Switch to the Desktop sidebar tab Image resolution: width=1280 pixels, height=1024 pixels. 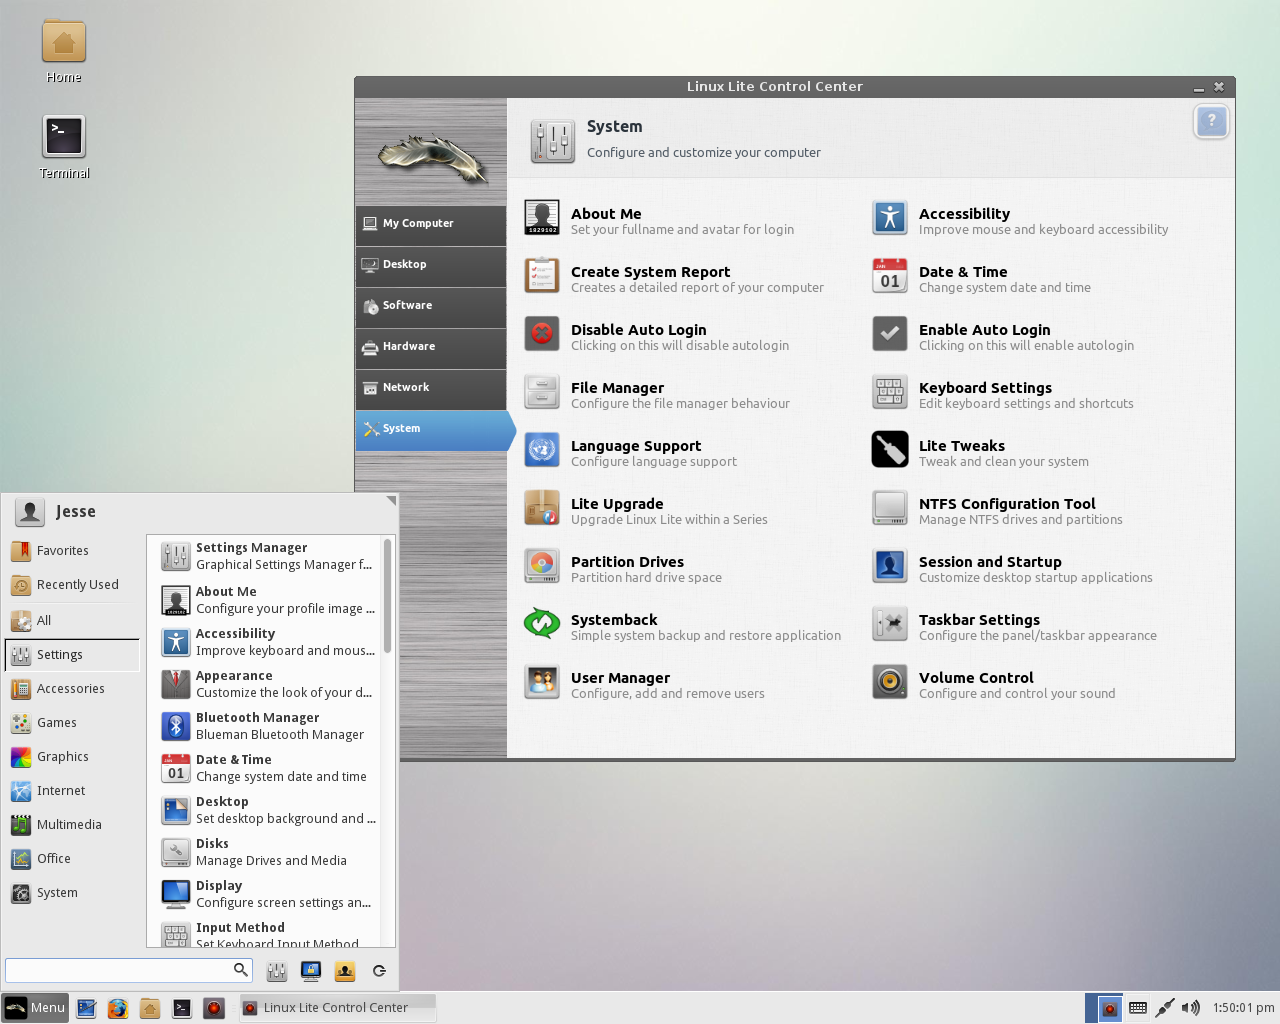[x=431, y=265]
